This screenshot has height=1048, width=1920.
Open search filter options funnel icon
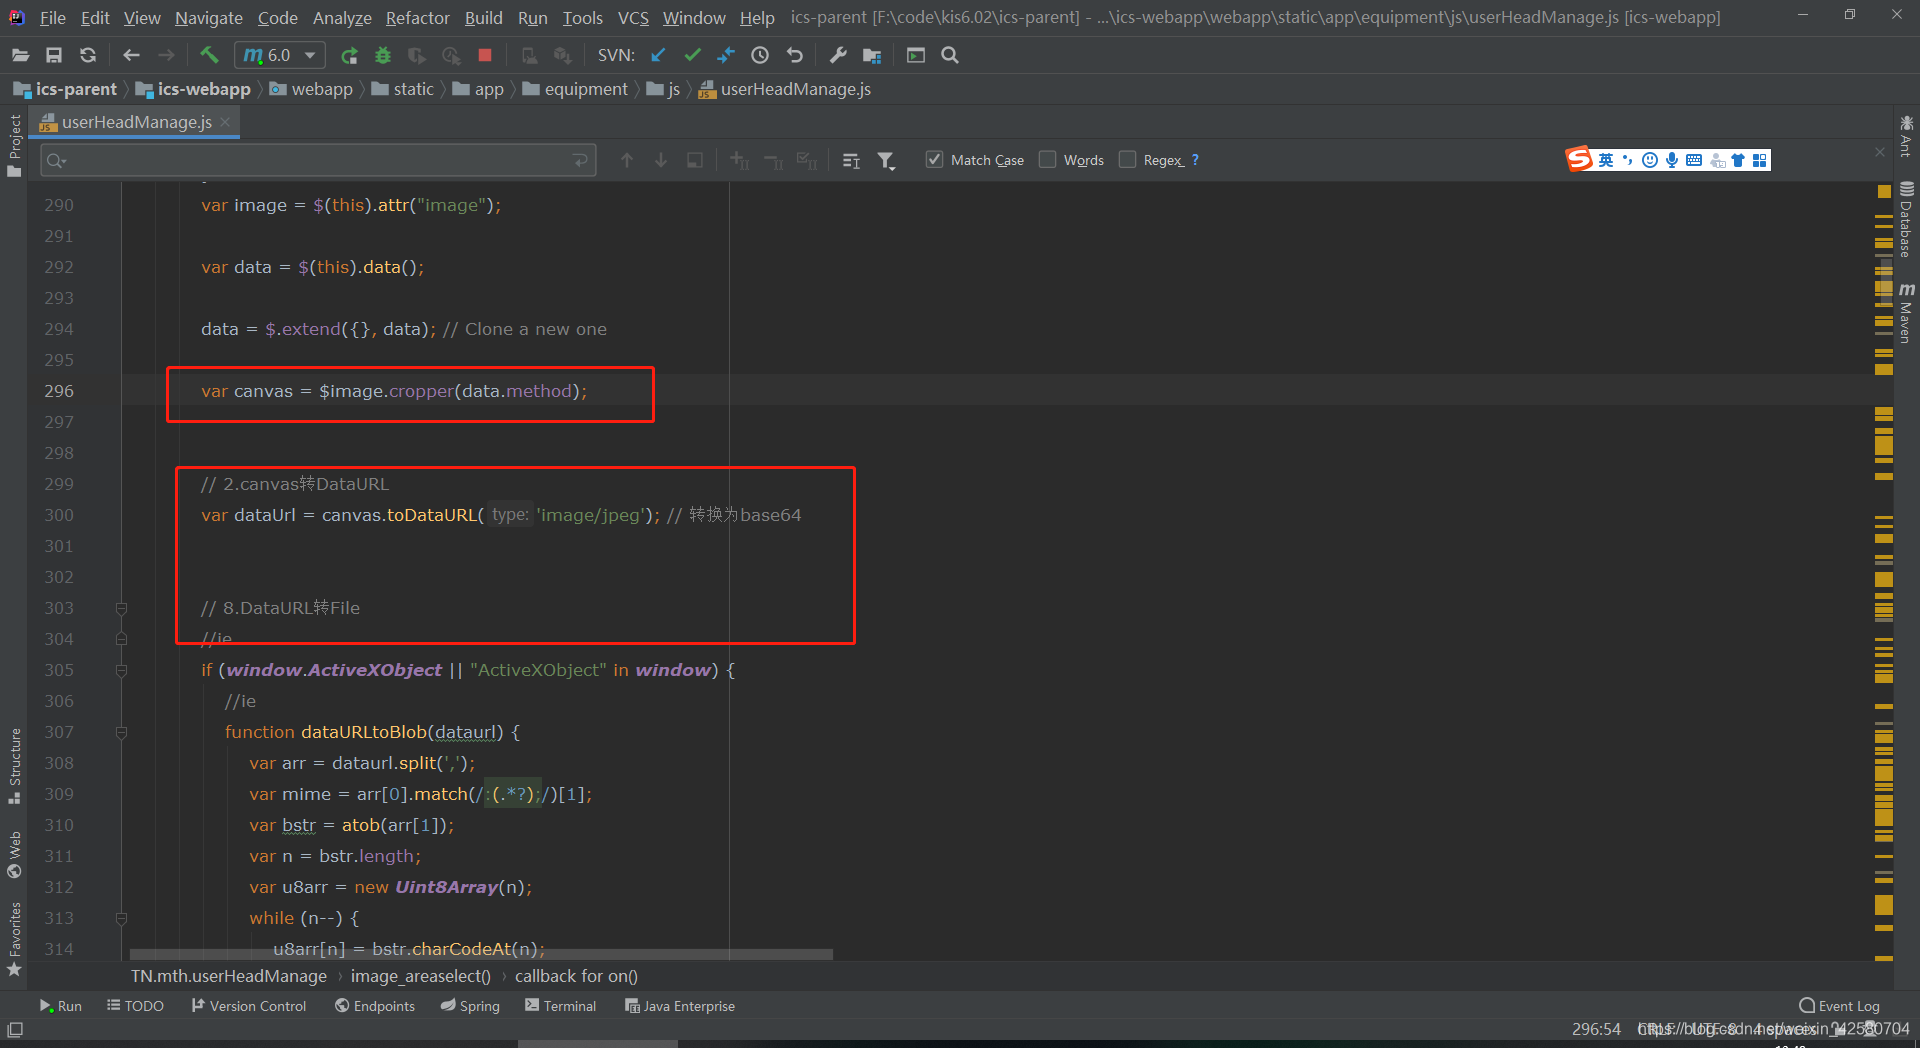pos(886,160)
